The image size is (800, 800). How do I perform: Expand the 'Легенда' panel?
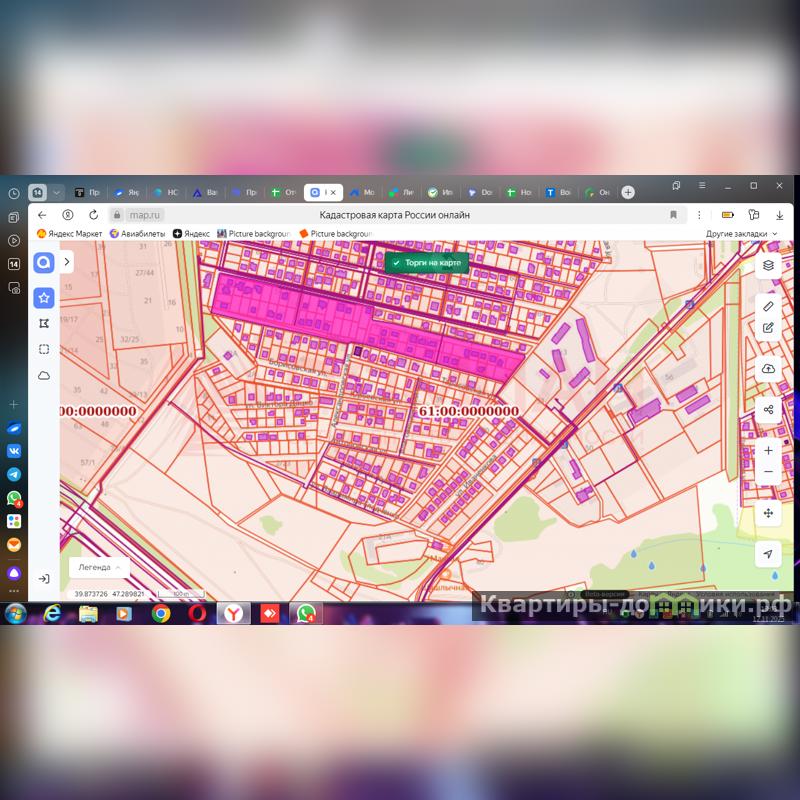point(99,567)
